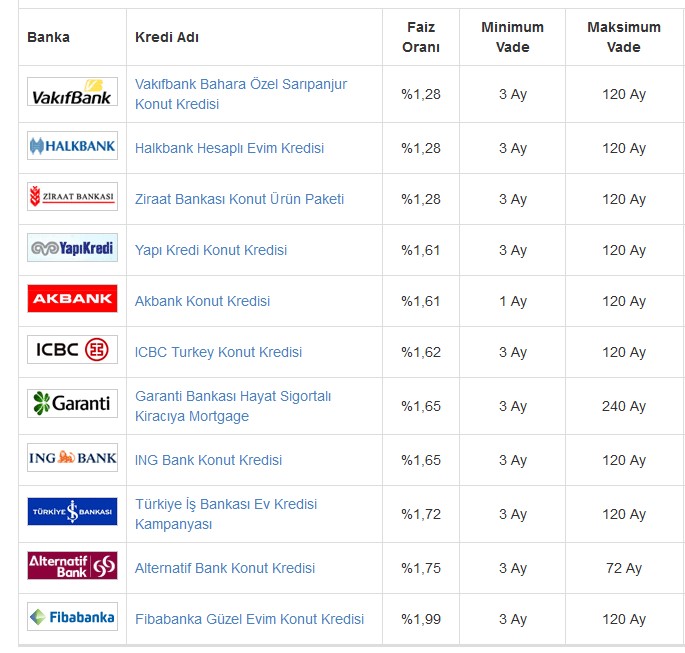Screen dimensions: 685x653
Task: Open the Türkiye İş Bankası logo
Action: (73, 511)
